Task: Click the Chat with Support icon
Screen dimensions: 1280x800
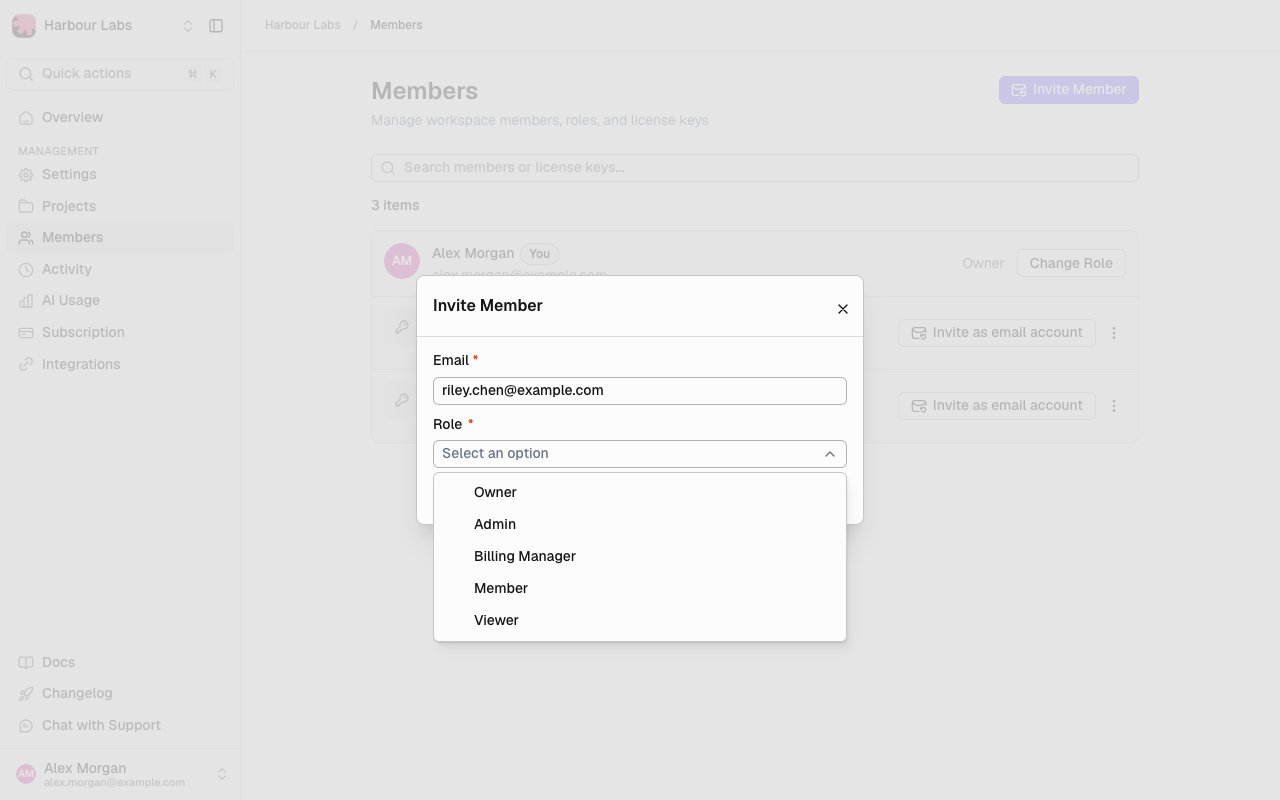Action: click(x=26, y=725)
